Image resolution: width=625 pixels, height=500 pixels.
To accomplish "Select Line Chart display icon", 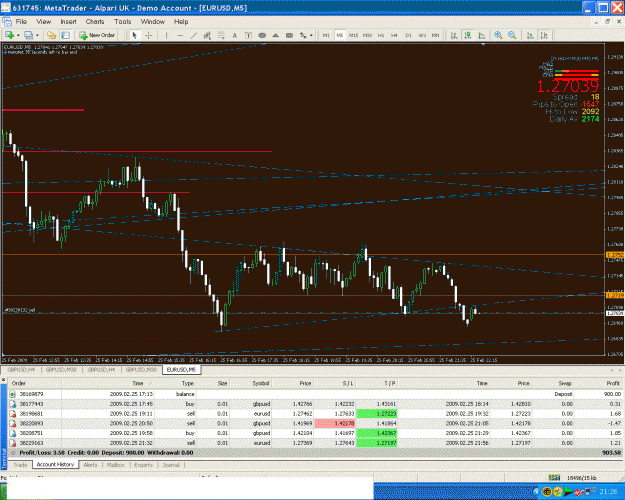I will pos(482,35).
